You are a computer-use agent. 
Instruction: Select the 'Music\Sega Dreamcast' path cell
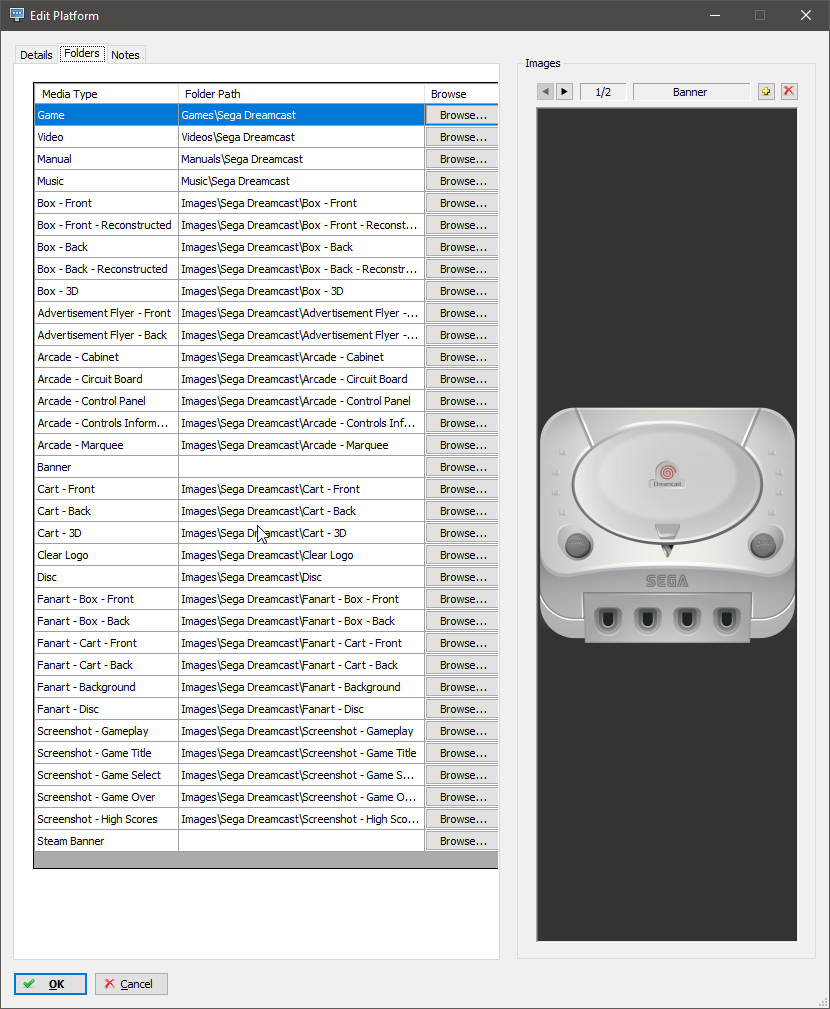click(301, 181)
